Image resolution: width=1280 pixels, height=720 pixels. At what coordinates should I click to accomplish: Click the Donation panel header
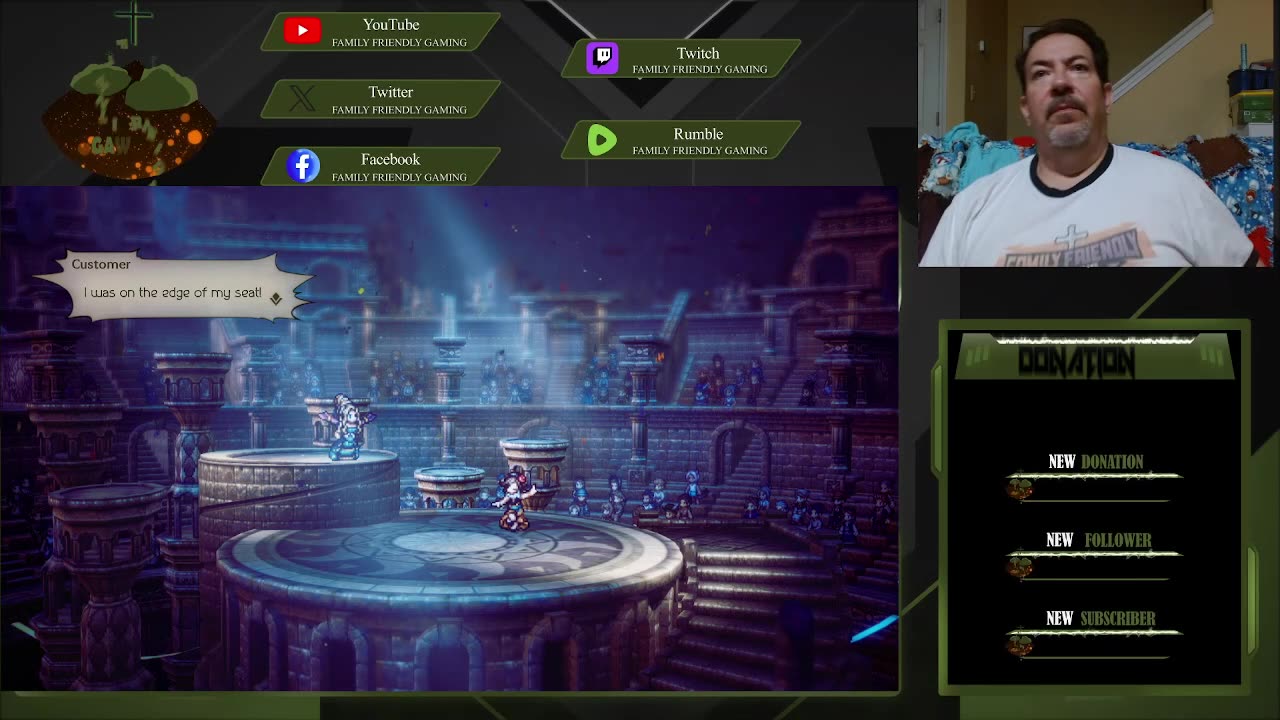coord(1094,357)
